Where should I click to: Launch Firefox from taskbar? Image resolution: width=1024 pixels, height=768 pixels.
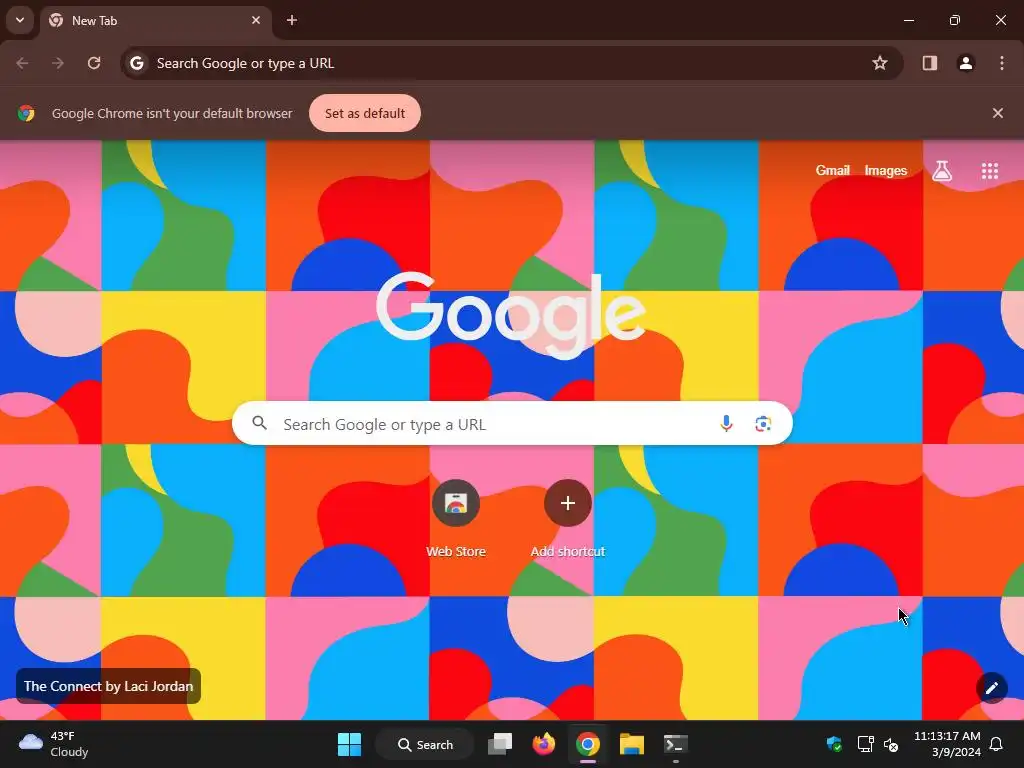pos(543,744)
